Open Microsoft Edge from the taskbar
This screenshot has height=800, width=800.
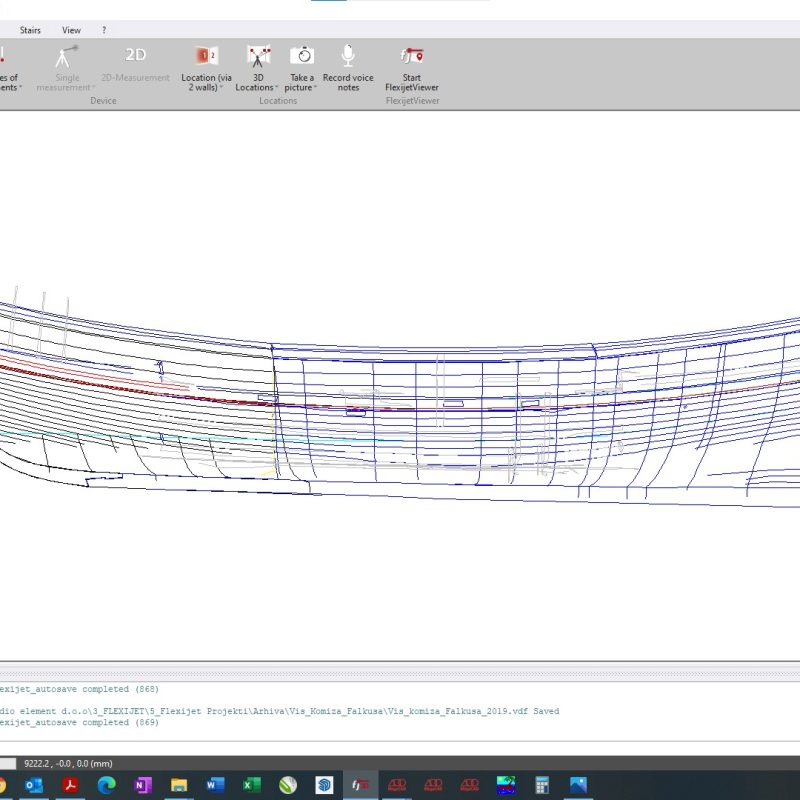coord(106,785)
